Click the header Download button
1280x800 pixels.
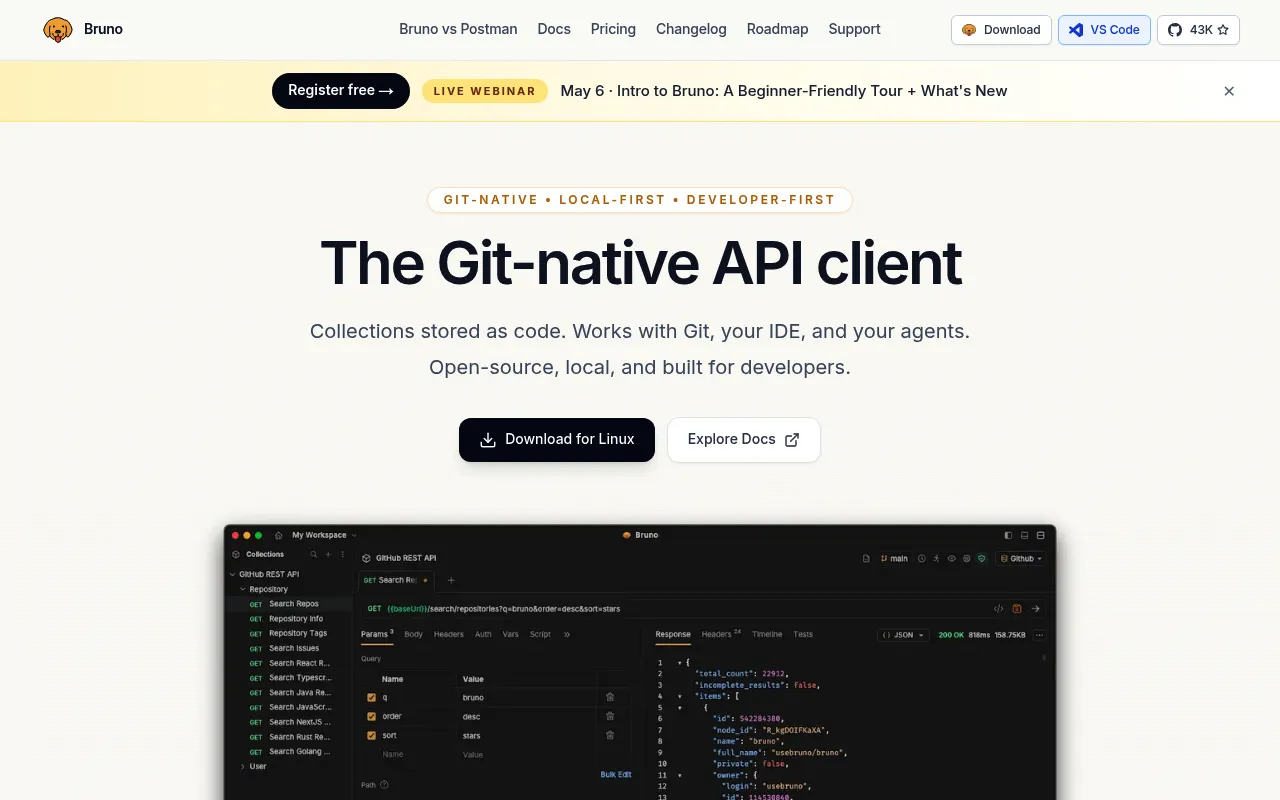(1001, 30)
